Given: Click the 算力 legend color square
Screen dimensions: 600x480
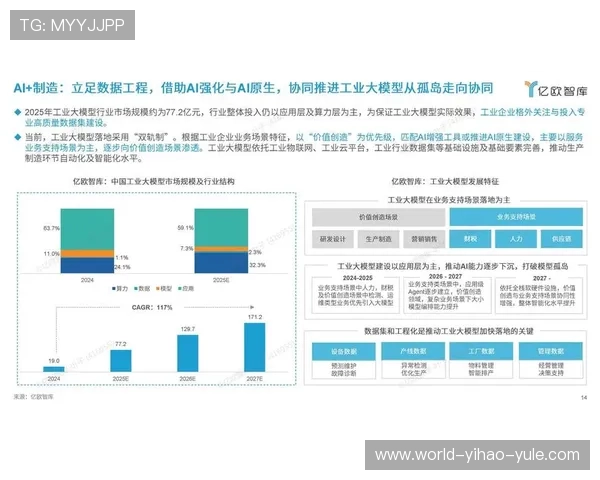Looking at the screenshot, I should (x=114, y=289).
